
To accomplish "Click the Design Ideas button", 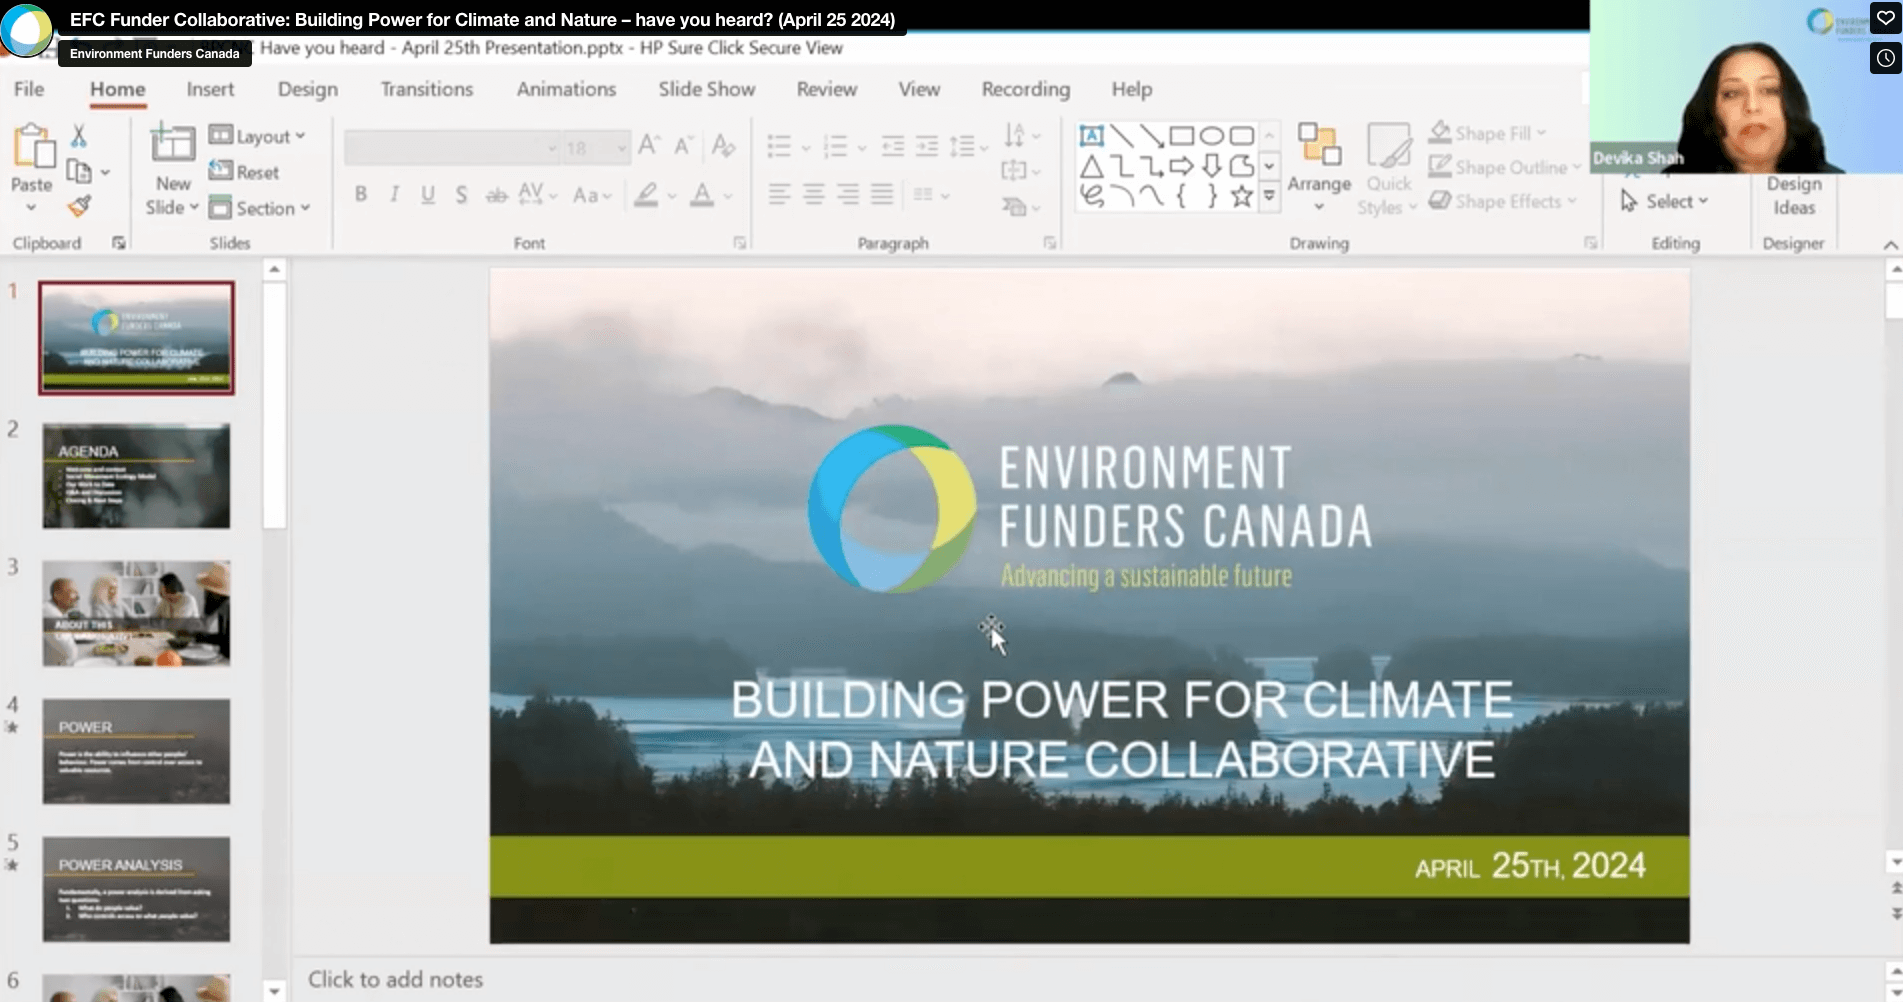I will pyautogui.click(x=1793, y=195).
